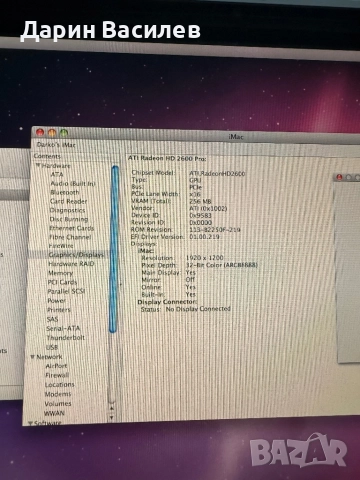This screenshot has width=360, height=480.
Task: Select Firewall under Network
Action: [x=57, y=375]
